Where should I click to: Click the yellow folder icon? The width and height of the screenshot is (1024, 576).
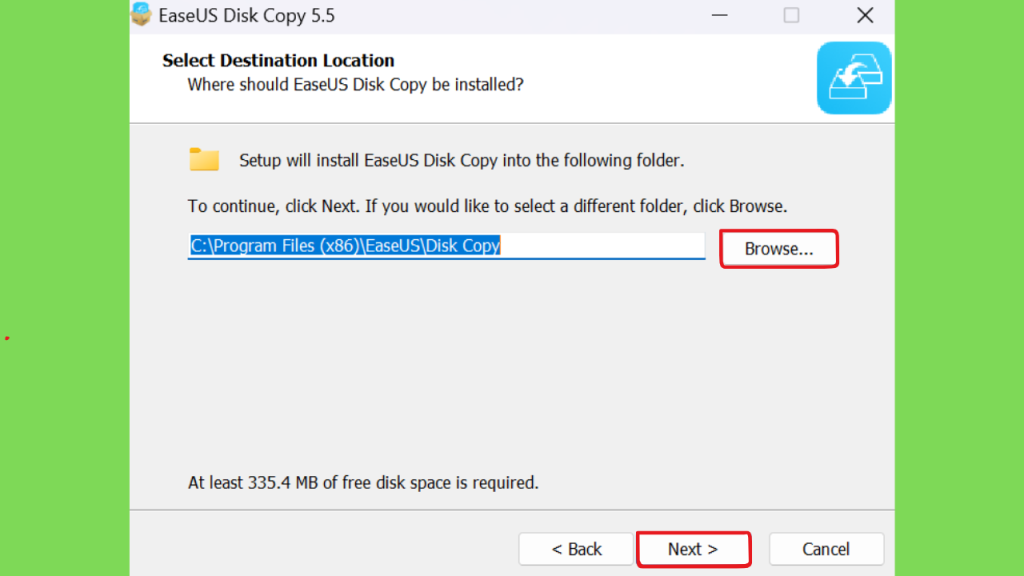coord(204,159)
